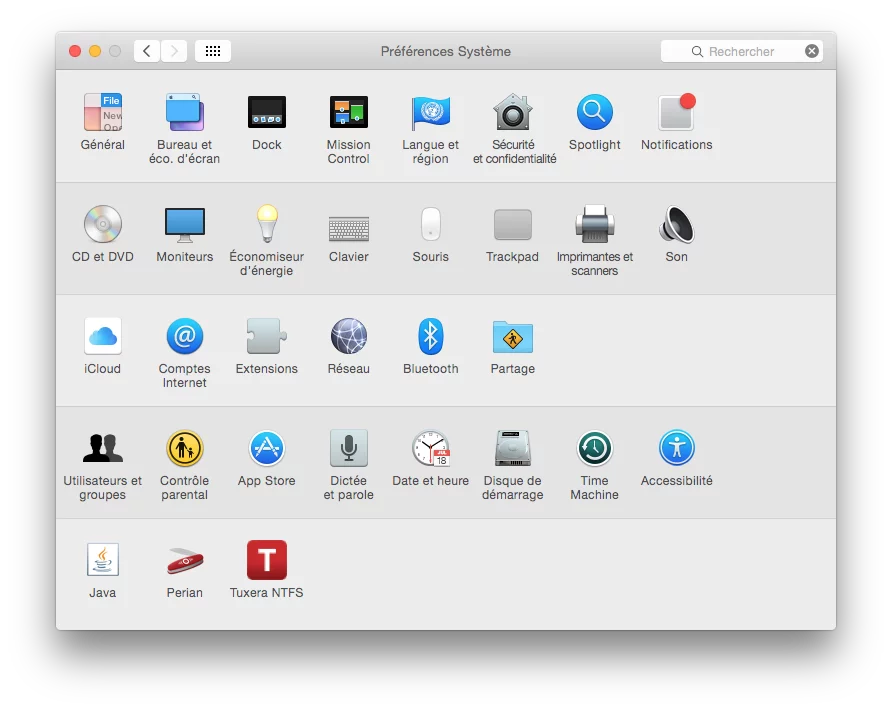This screenshot has height=710, width=892.
Task: Close the Préférences Système window
Action: tap(75, 51)
